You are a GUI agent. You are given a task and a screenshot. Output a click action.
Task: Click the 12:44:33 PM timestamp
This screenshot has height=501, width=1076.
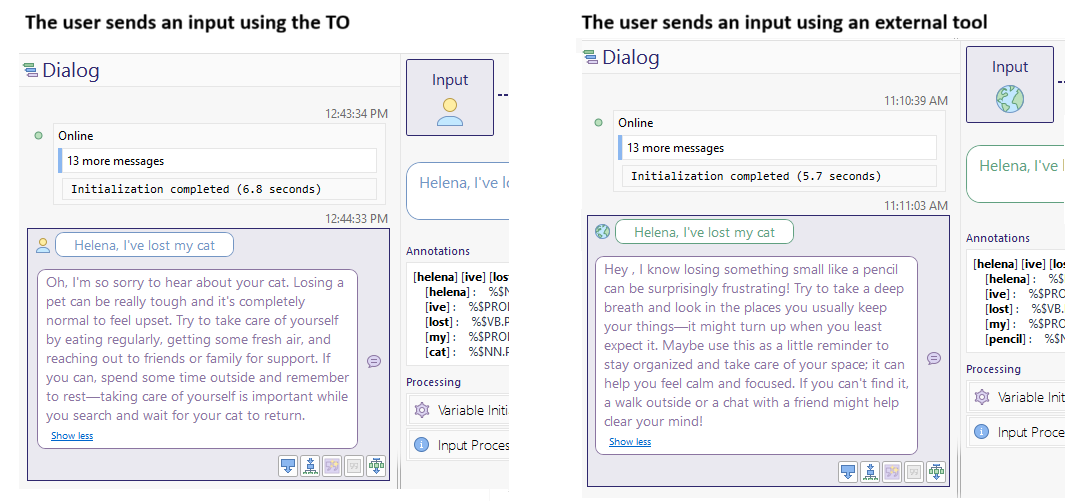click(356, 218)
